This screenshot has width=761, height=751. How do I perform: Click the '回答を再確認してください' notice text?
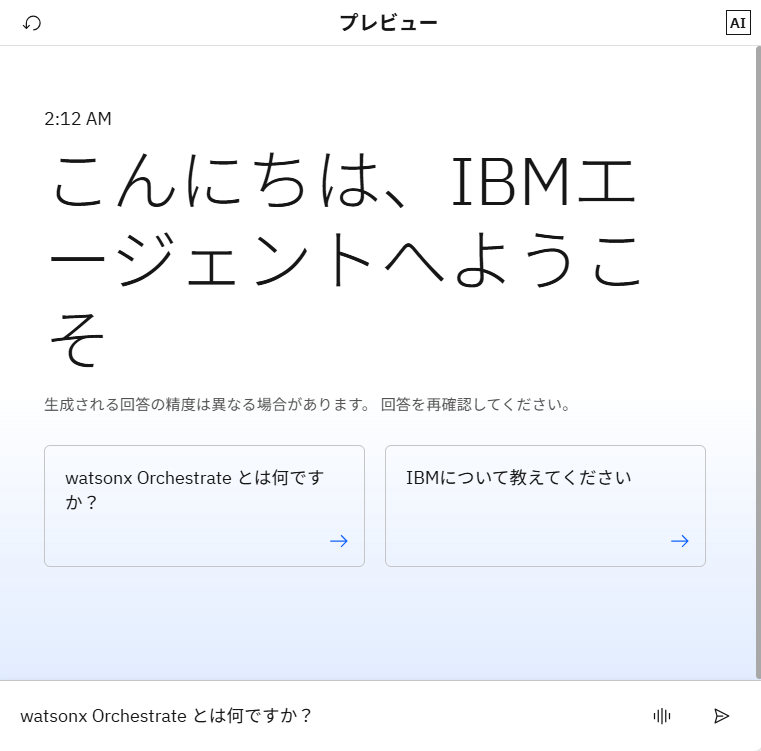pos(476,405)
